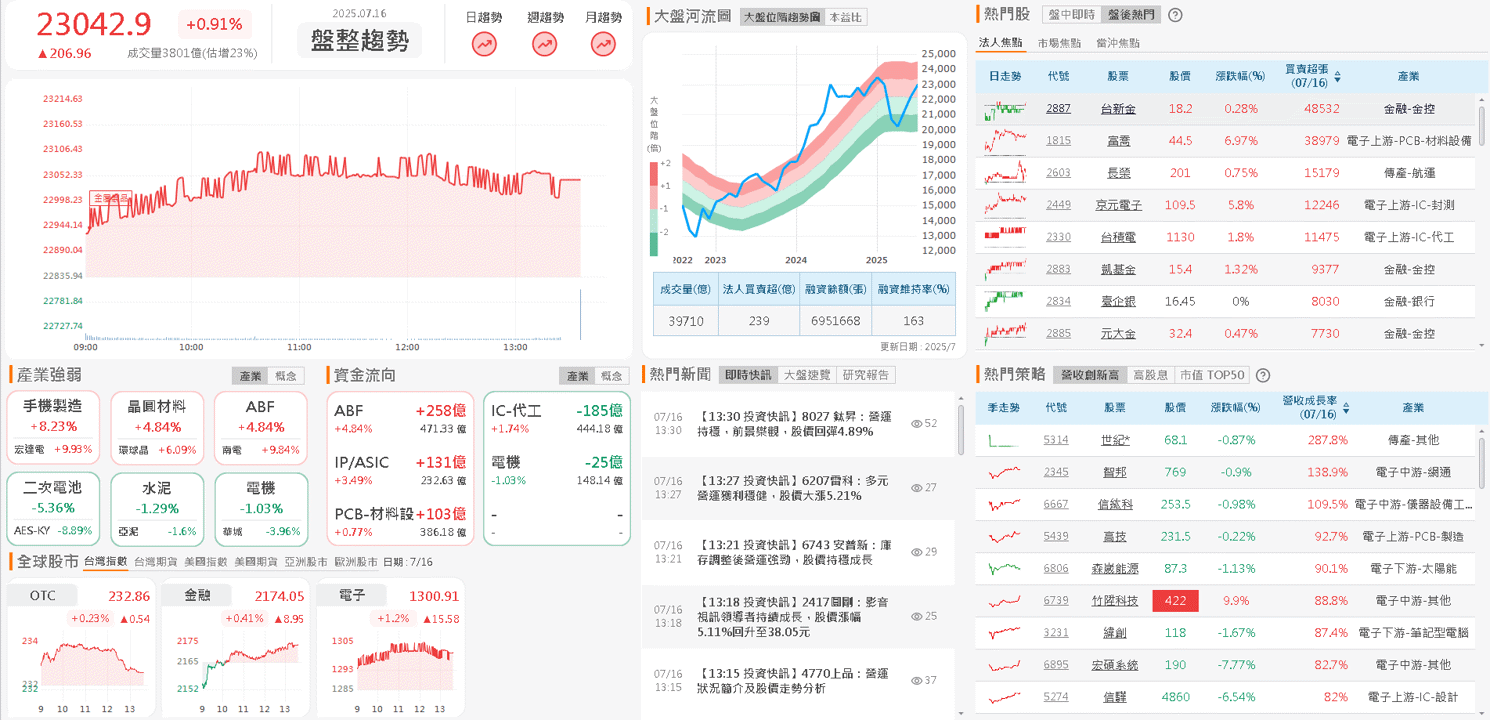
Task: Click the 月趨勢 monthly trend arrow icon
Action: click(x=604, y=44)
